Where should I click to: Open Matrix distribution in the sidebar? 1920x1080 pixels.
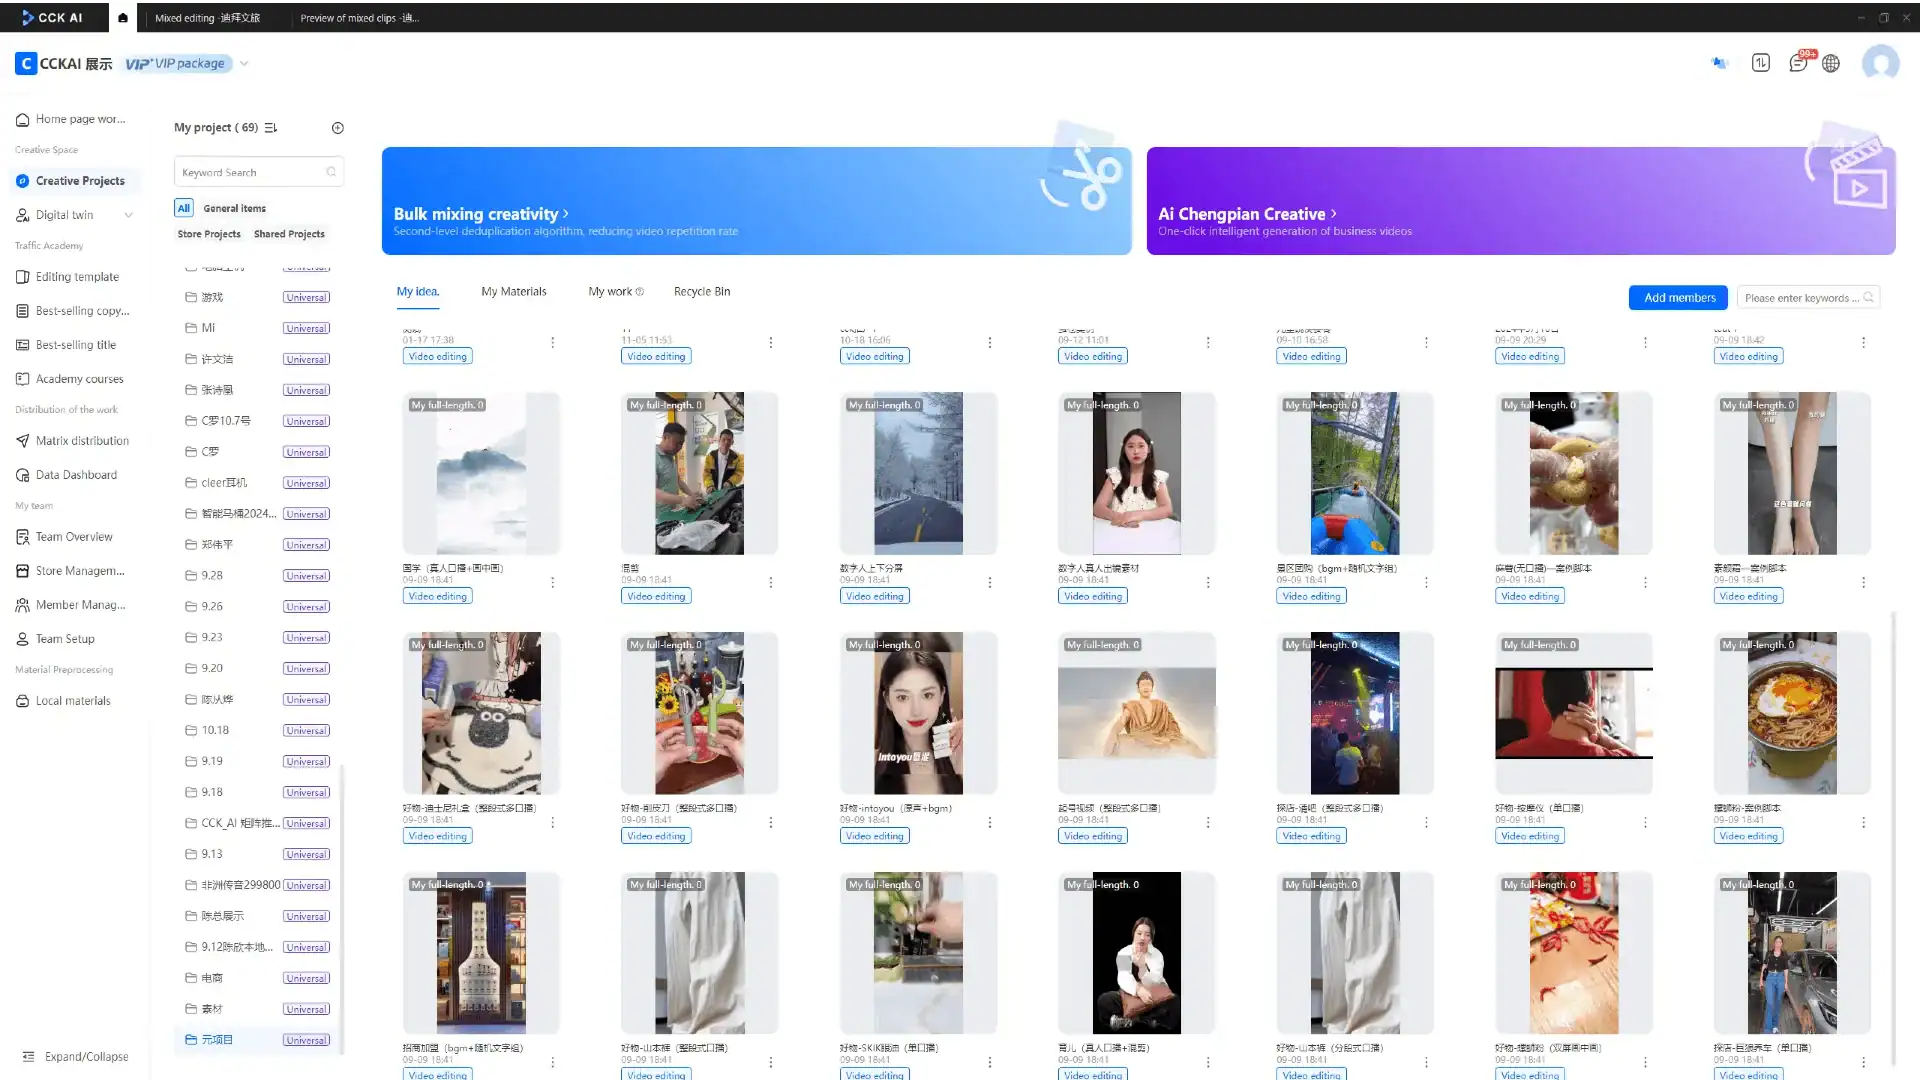[81, 441]
